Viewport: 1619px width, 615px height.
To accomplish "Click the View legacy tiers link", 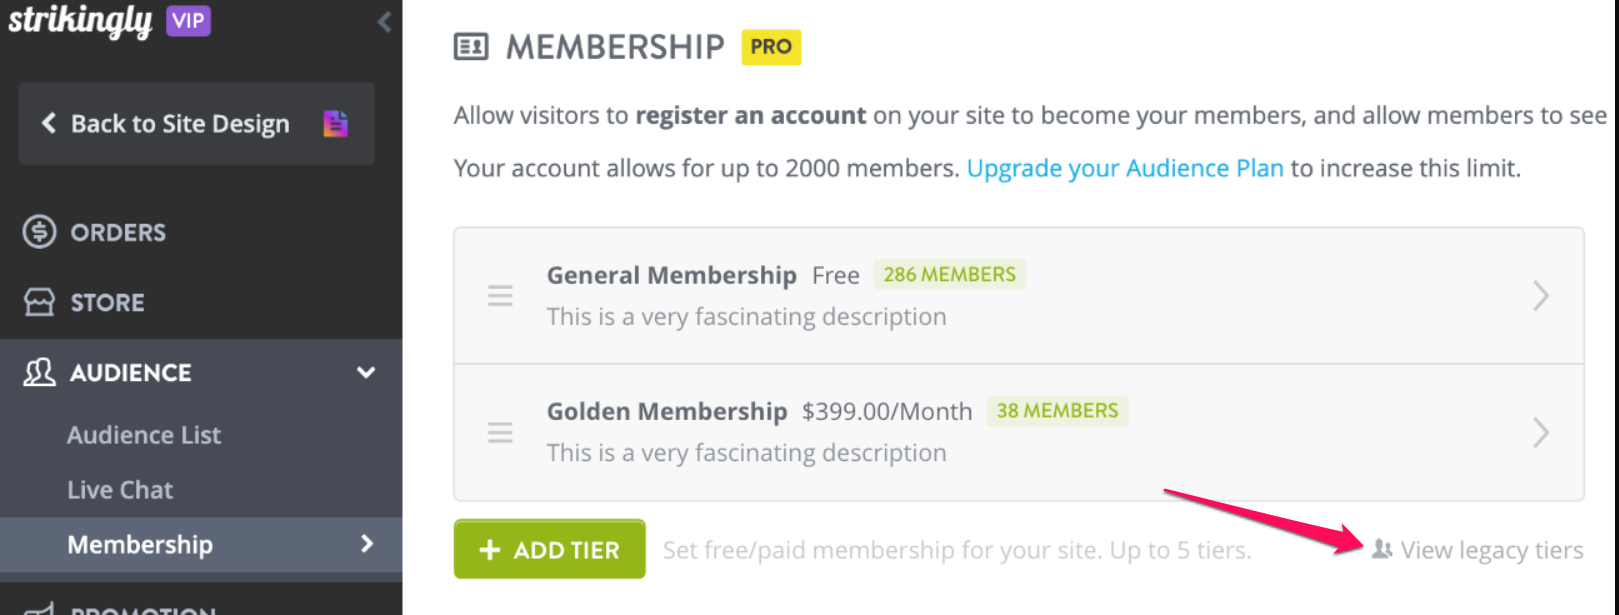I will coord(1492,550).
